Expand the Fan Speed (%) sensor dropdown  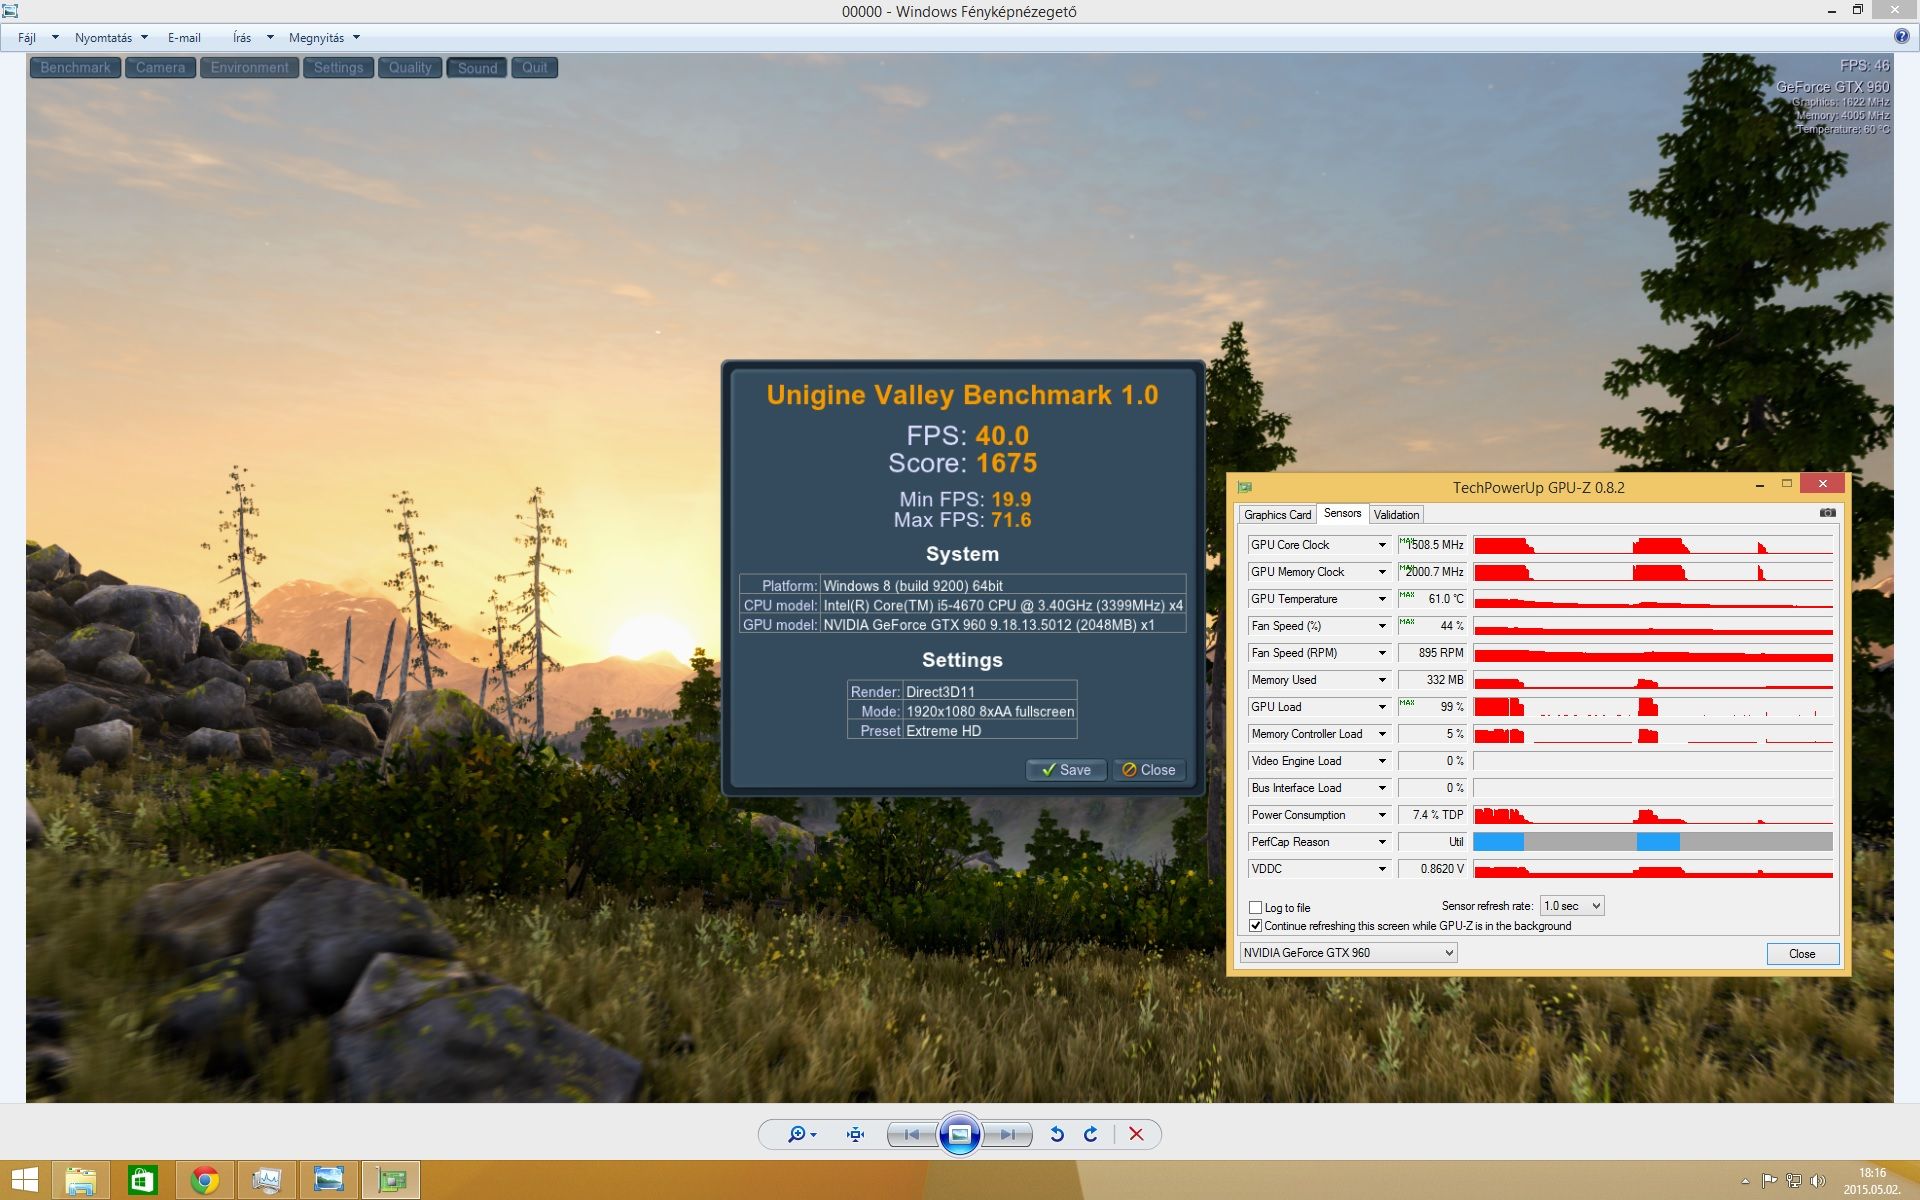(x=1382, y=626)
